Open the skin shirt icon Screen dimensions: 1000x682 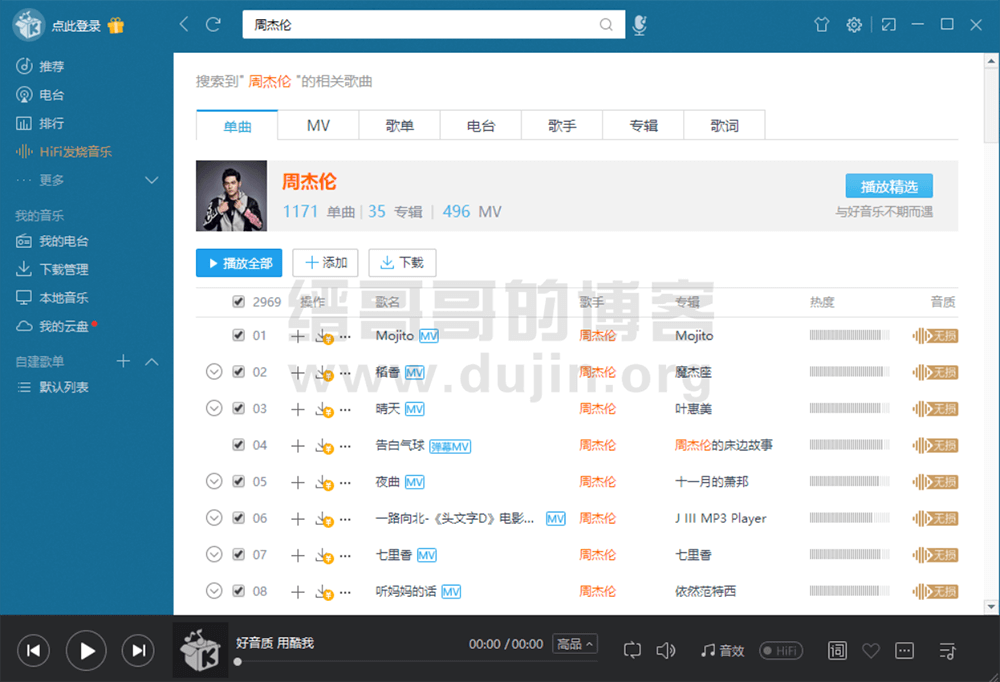pos(821,25)
